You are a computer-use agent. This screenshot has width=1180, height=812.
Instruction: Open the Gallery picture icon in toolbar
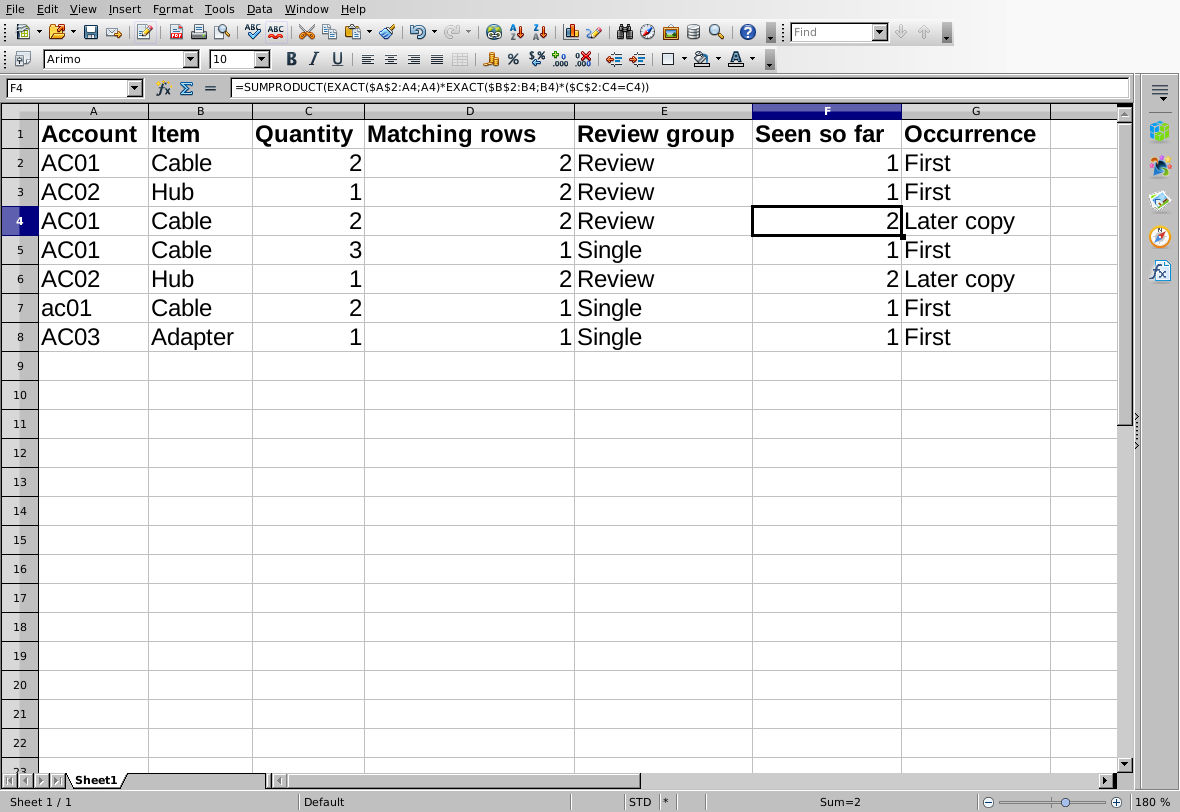pos(671,32)
